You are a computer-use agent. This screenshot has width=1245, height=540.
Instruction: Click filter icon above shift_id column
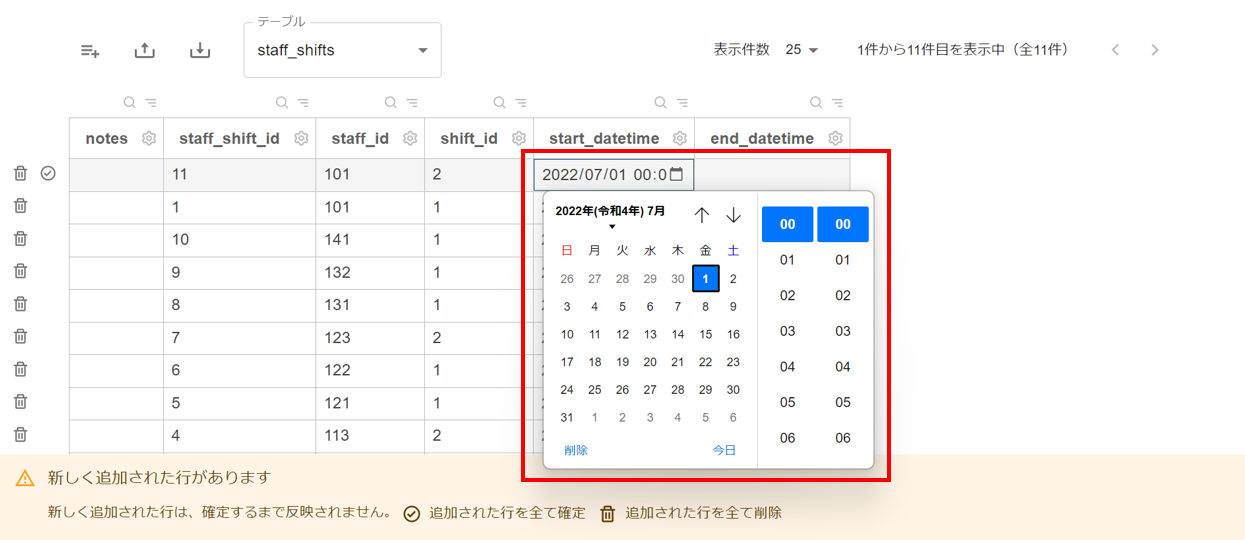coord(521,102)
